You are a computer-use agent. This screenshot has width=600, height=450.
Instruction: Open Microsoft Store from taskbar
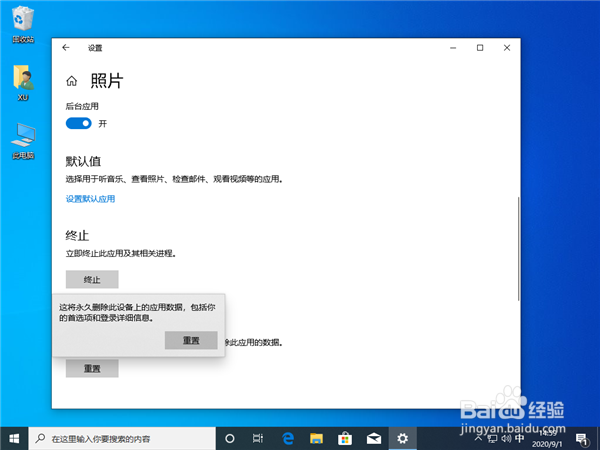tap(345, 439)
